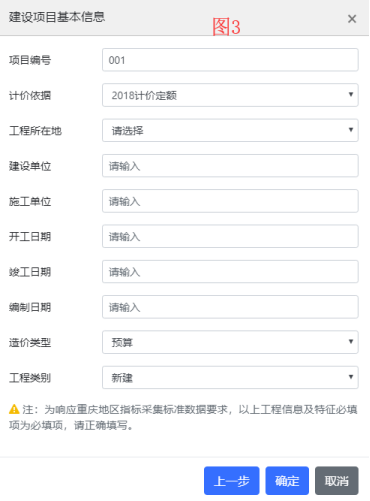Focus the 项目编号 field containing 001
This screenshot has height=501, width=370.
pos(230,60)
